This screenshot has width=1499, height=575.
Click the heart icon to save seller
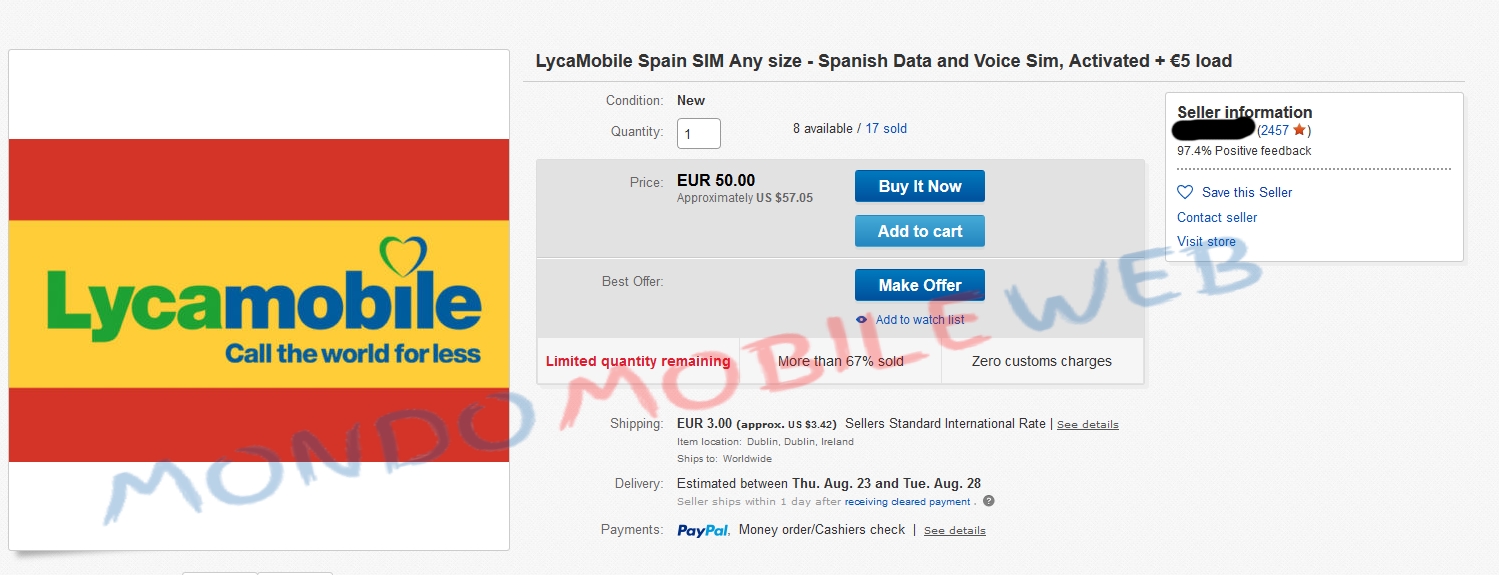pyautogui.click(x=1185, y=192)
